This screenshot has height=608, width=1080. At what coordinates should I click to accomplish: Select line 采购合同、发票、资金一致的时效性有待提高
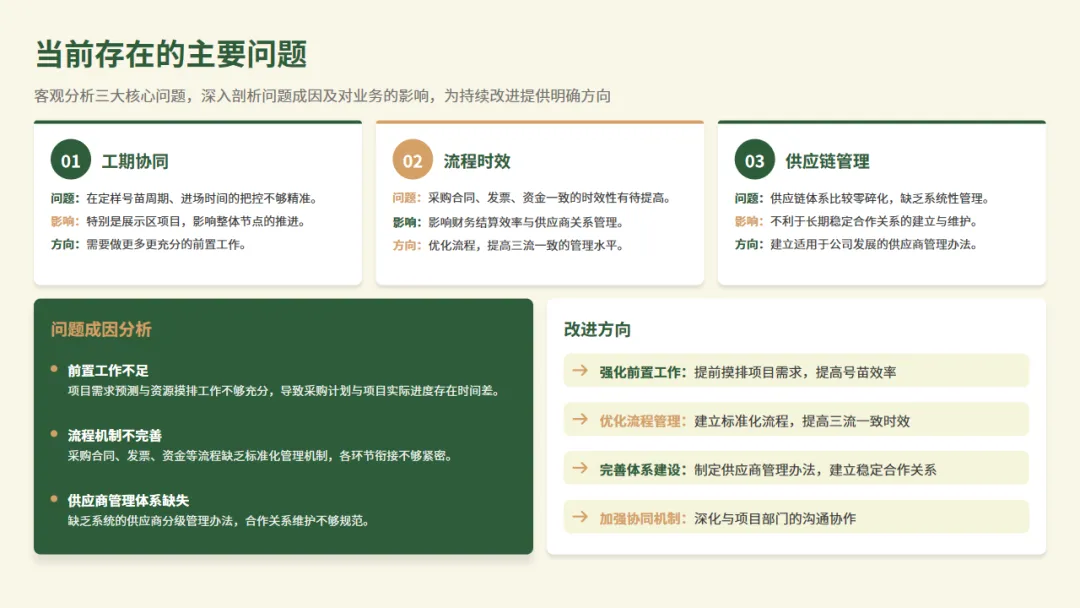550,198
